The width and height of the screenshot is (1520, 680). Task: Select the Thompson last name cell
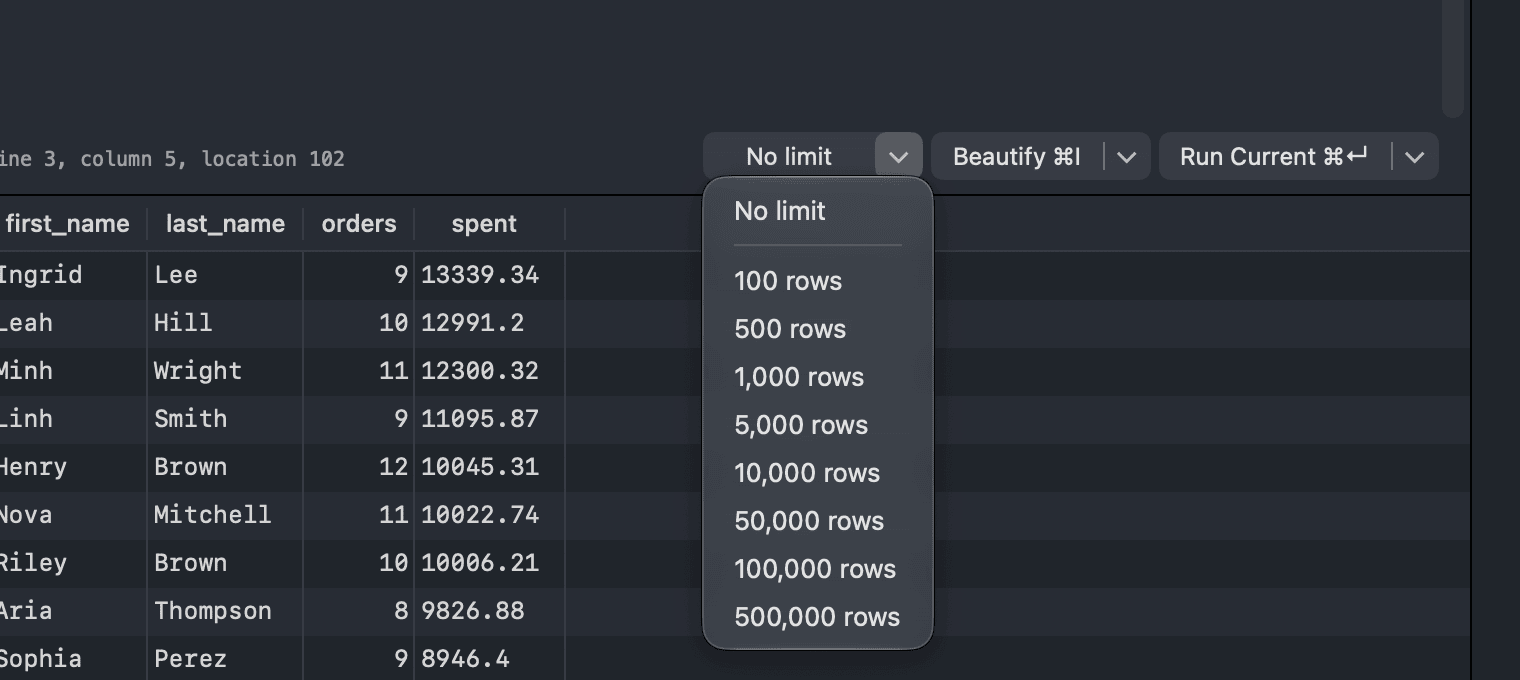(225, 611)
